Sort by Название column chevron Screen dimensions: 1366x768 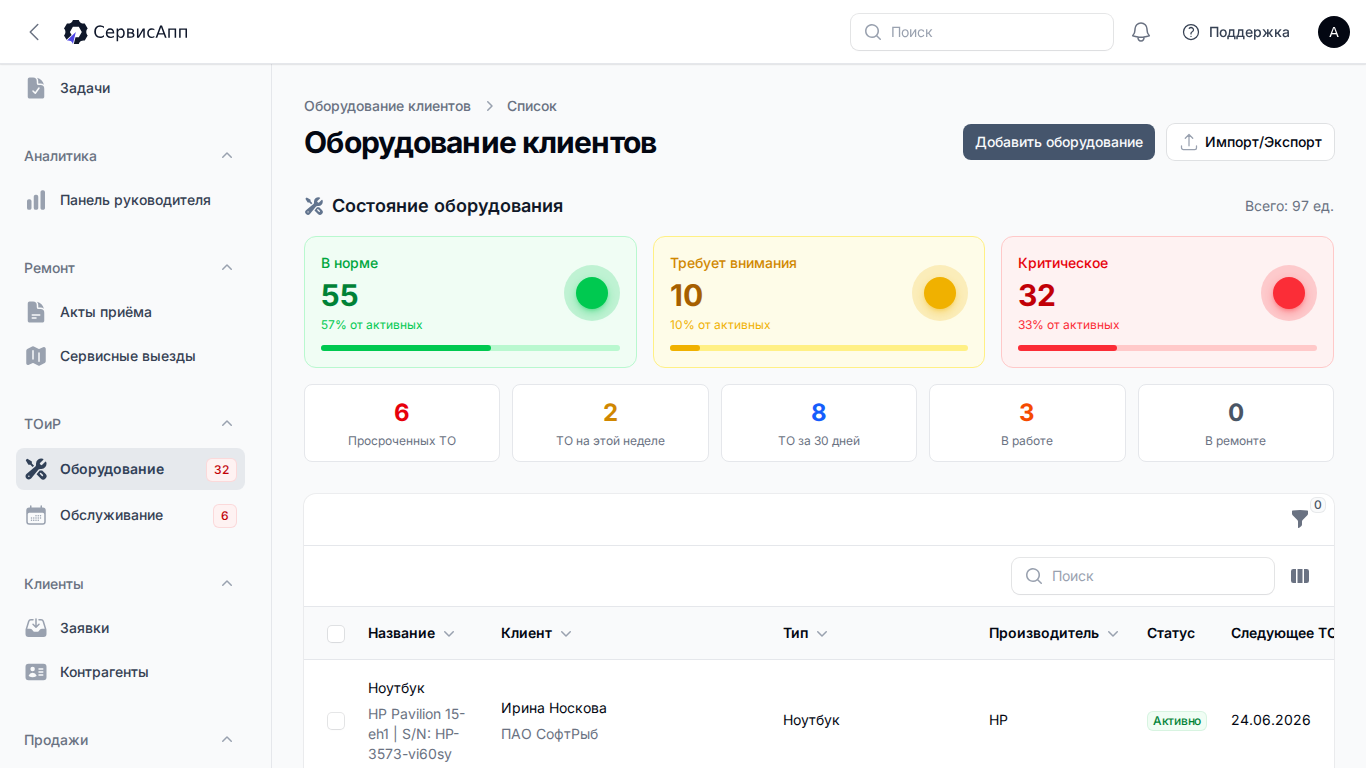pyautogui.click(x=449, y=634)
